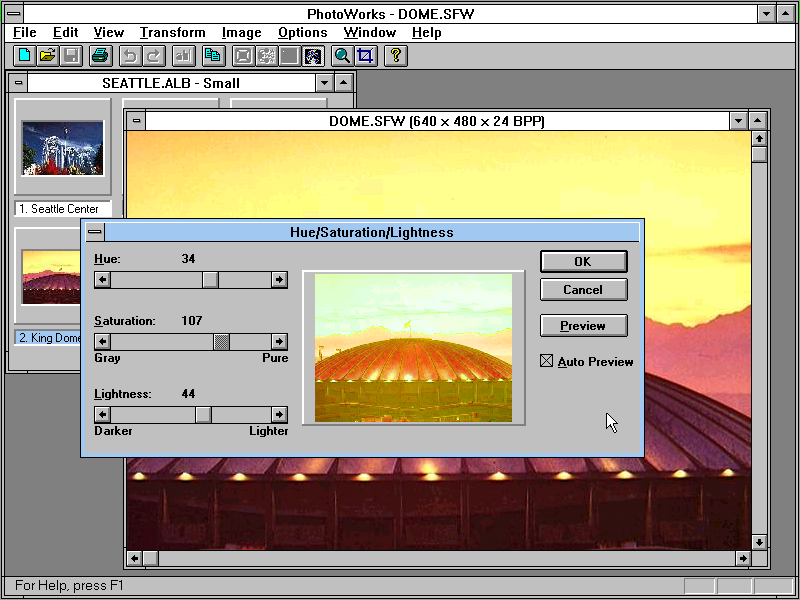The height and width of the screenshot is (600, 800).
Task: Click the Hue slider thumb
Action: (210, 280)
